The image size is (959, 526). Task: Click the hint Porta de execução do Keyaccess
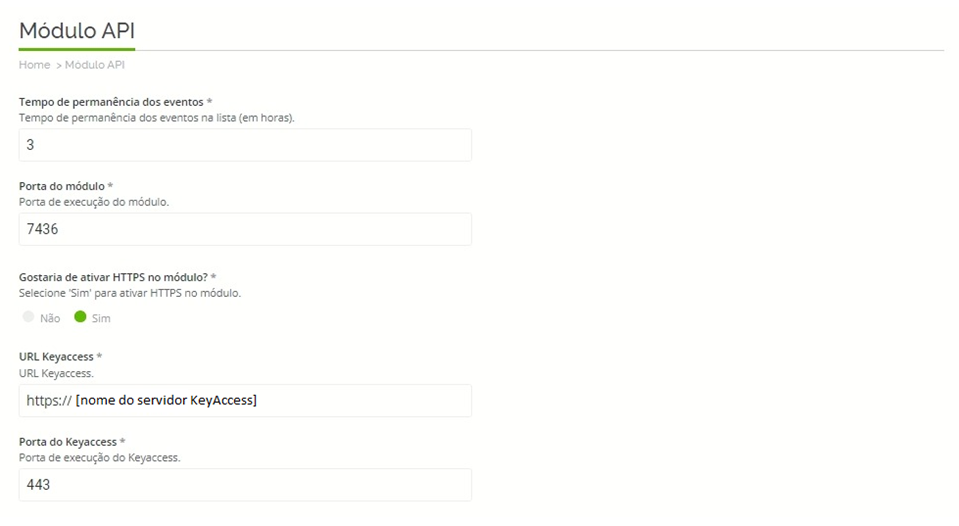pyautogui.click(x=100, y=457)
